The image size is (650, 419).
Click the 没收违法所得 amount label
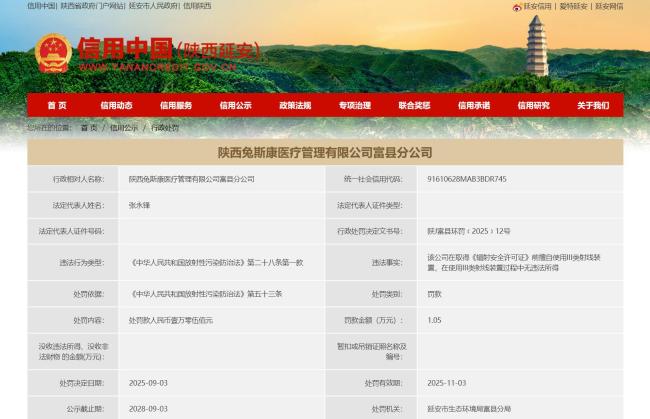73,351
